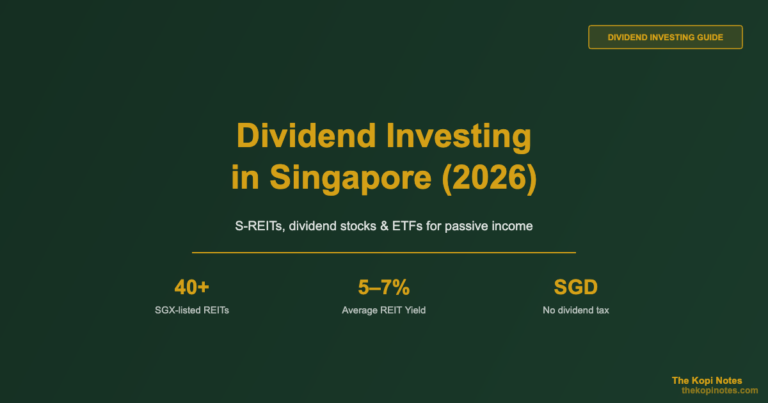
Task: Click the "Average REIT Yield" label
Action: pyautogui.click(x=384, y=310)
